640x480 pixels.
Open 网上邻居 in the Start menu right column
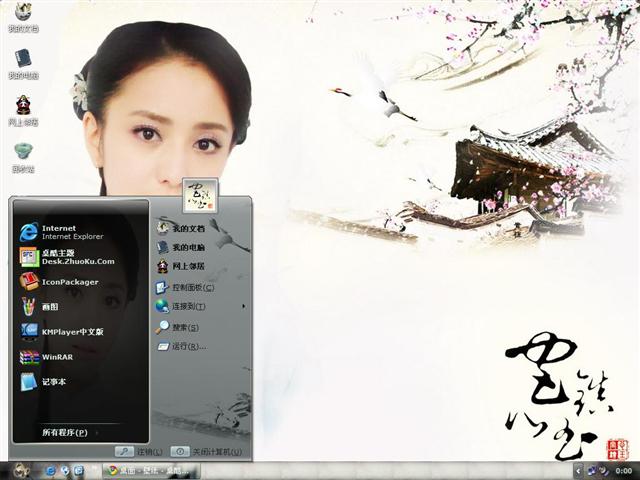pyautogui.click(x=180, y=266)
